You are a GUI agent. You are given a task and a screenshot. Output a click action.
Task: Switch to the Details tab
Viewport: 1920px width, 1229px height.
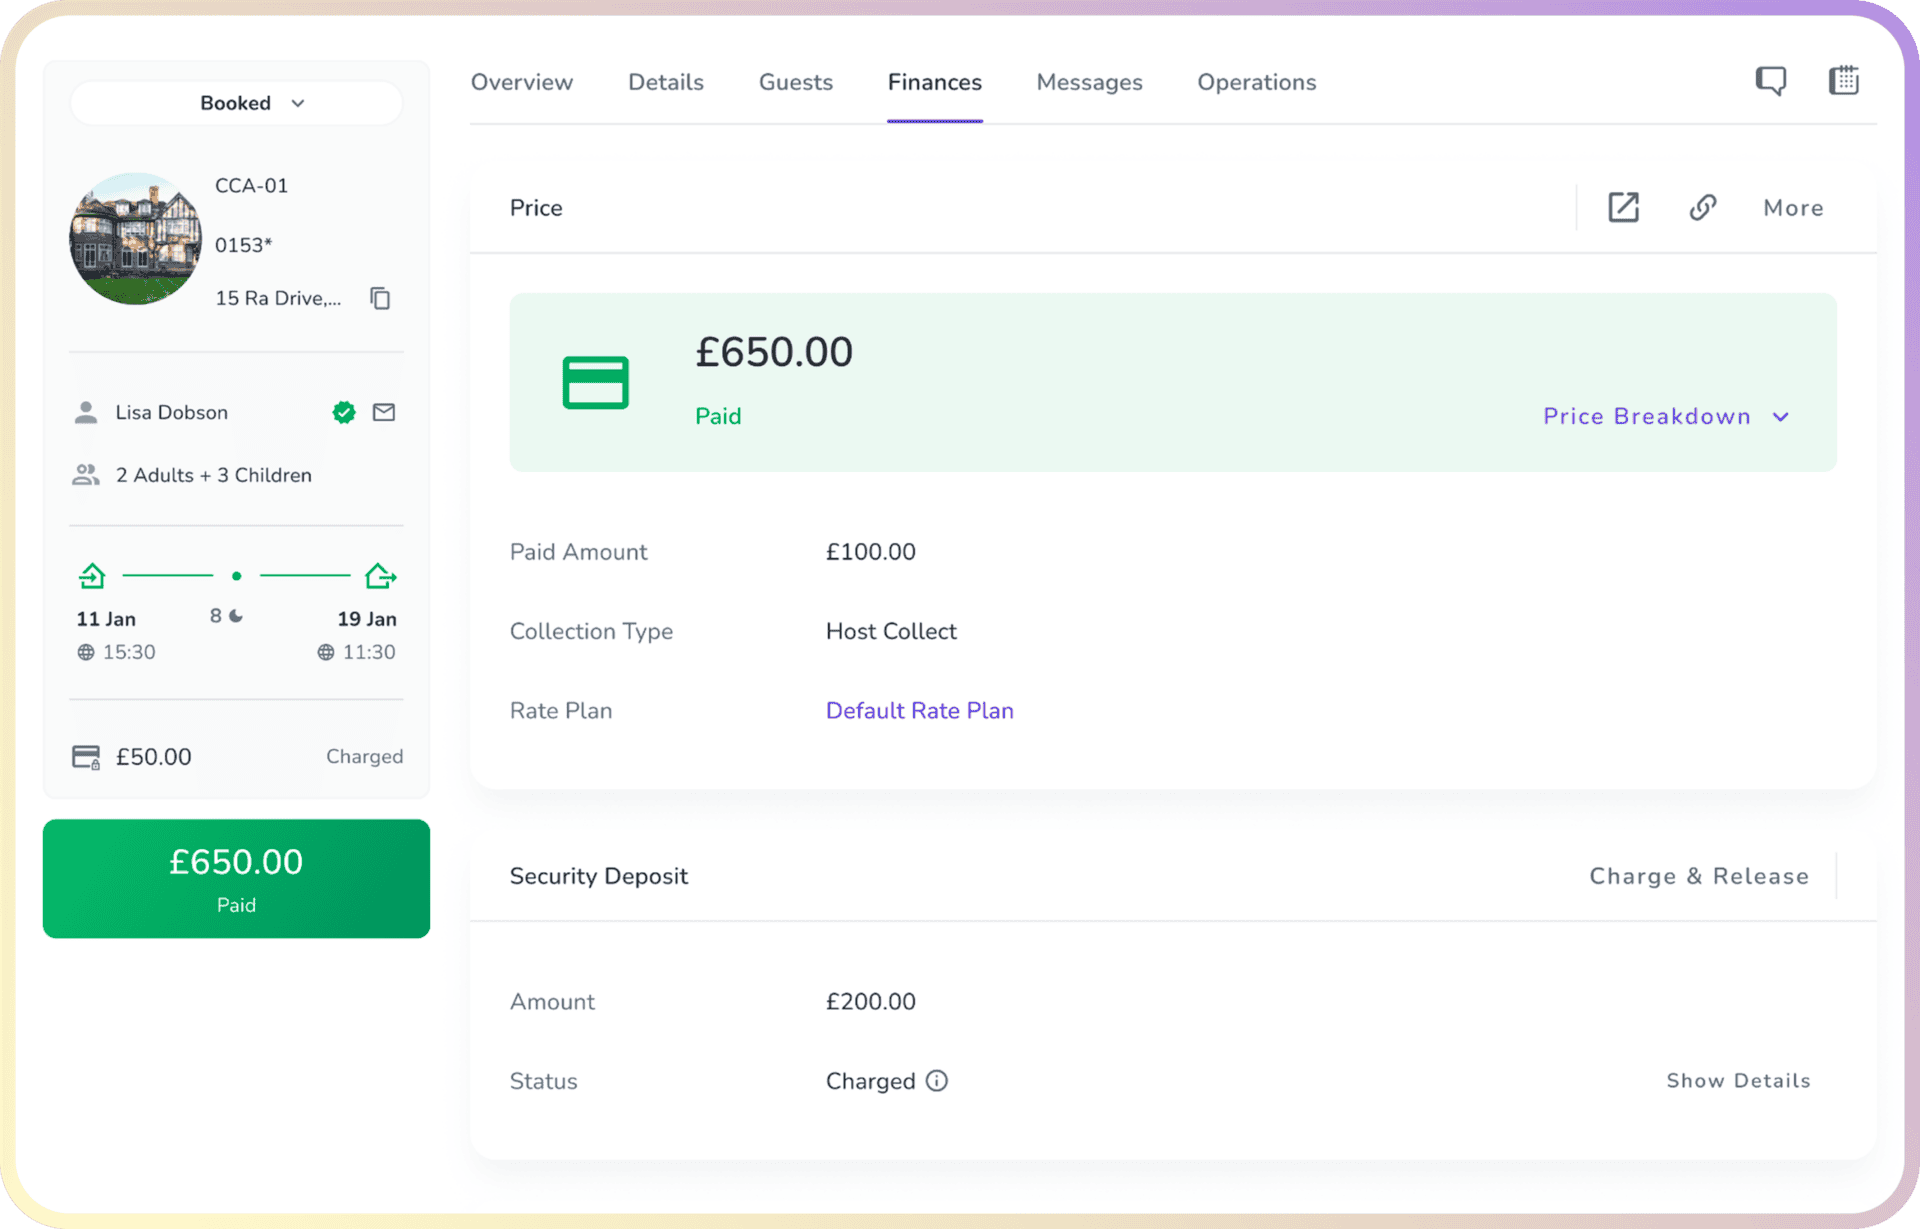tap(666, 82)
